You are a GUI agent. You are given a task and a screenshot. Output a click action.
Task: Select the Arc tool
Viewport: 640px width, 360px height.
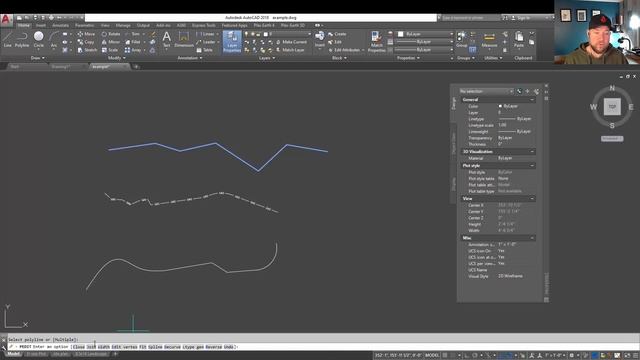tap(53, 40)
